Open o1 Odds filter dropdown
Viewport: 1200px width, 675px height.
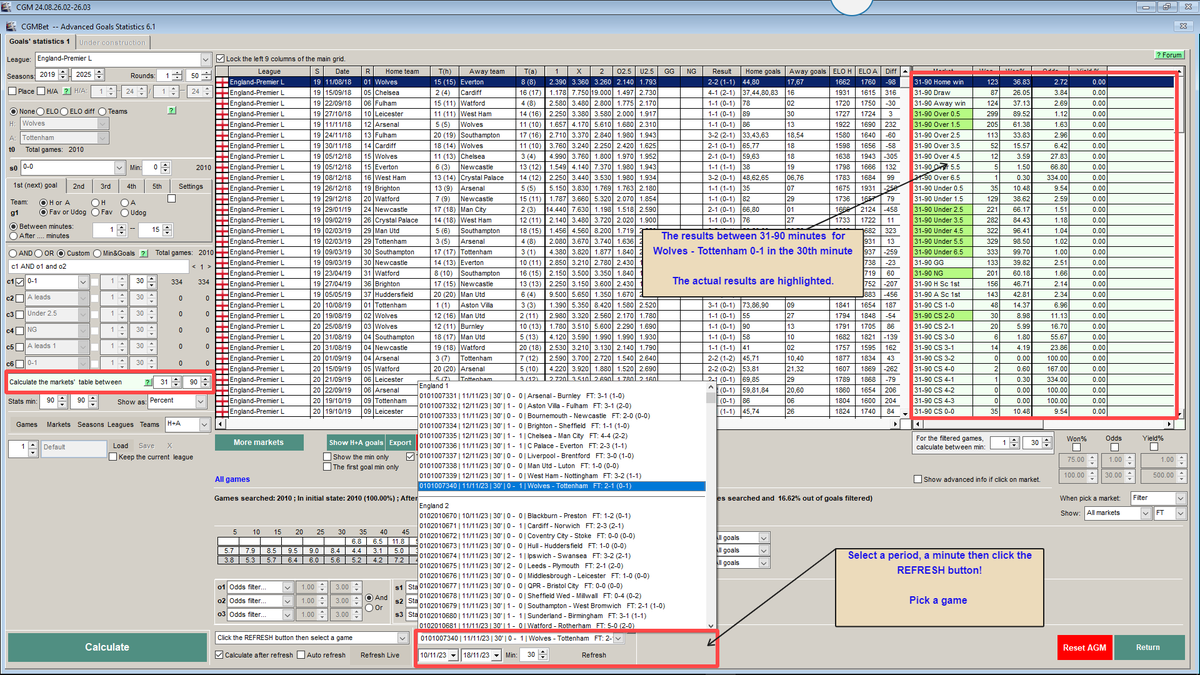[285, 586]
